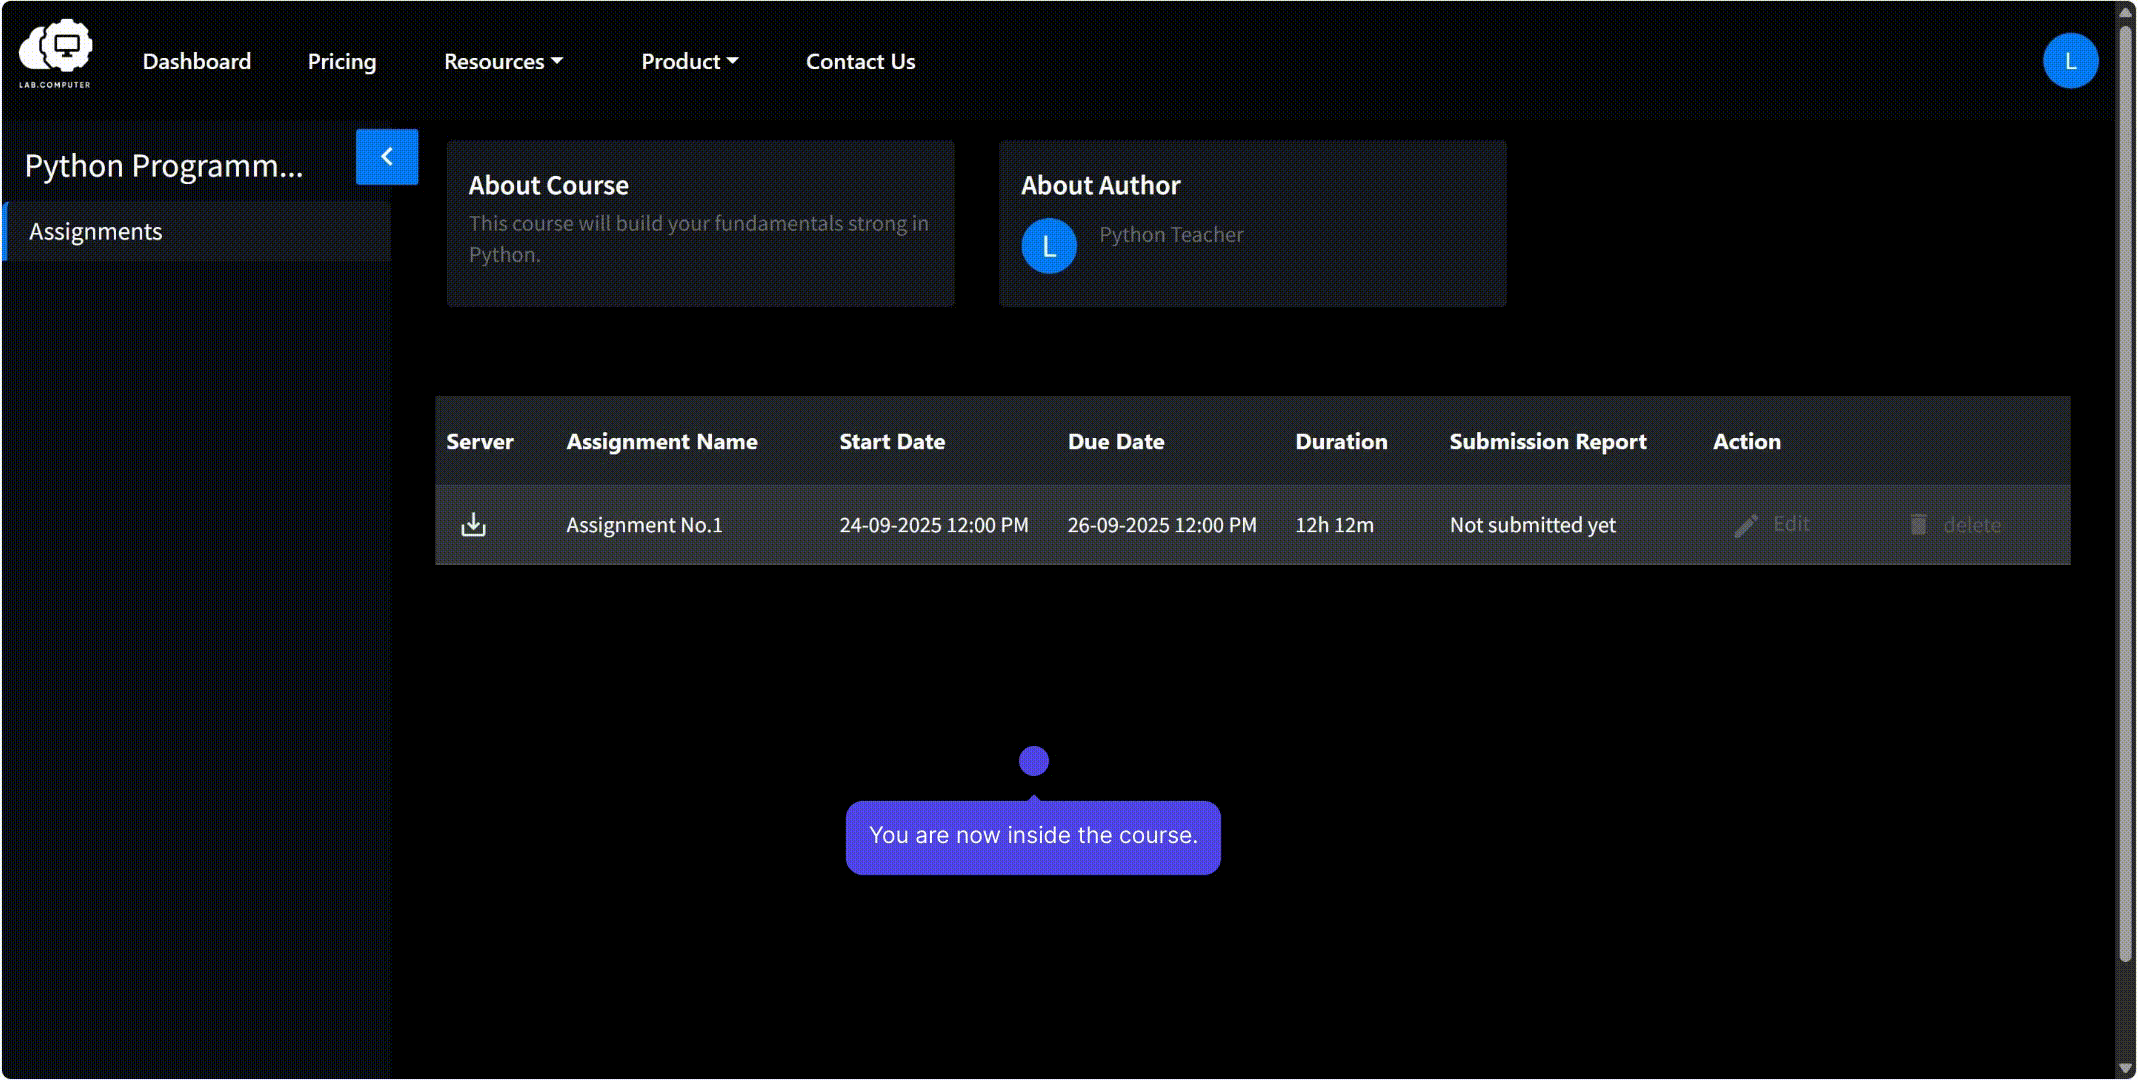Screen dimensions: 2138x1080
Task: Open the Pricing page
Action: 342,62
